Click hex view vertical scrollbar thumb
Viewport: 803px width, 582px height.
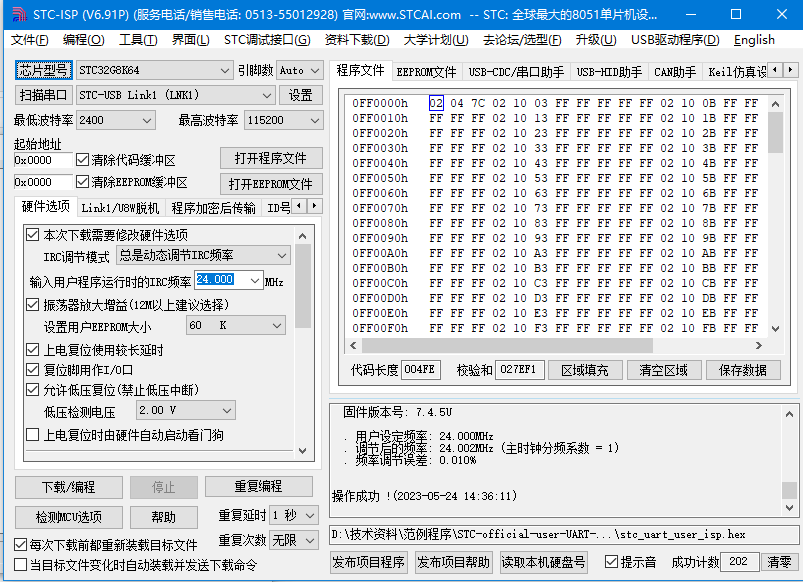(775, 132)
